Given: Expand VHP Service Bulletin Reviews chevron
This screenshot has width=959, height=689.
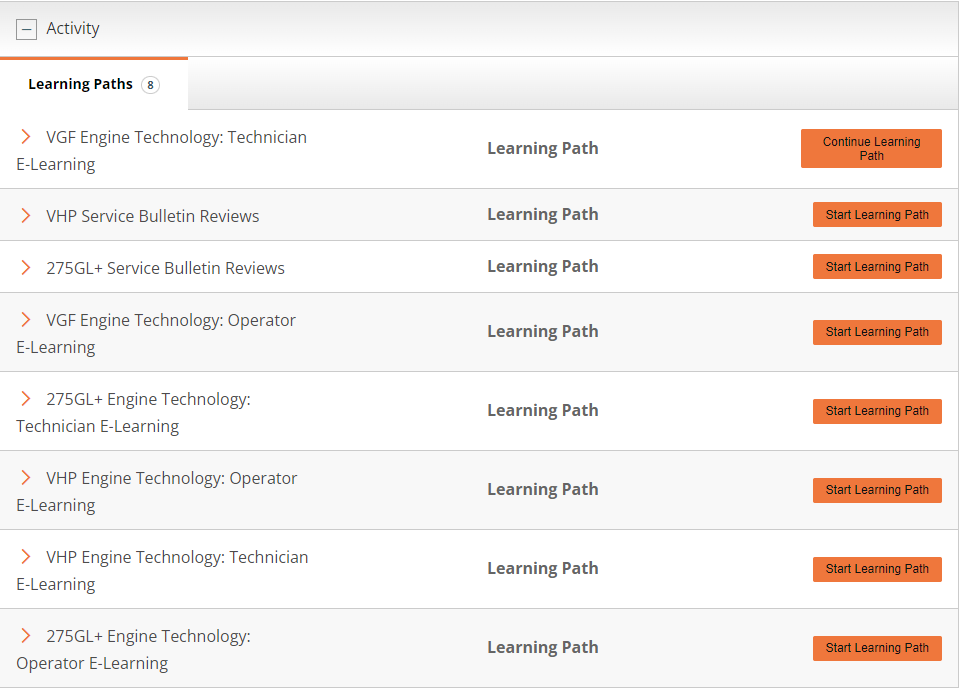Looking at the screenshot, I should (x=26, y=216).
